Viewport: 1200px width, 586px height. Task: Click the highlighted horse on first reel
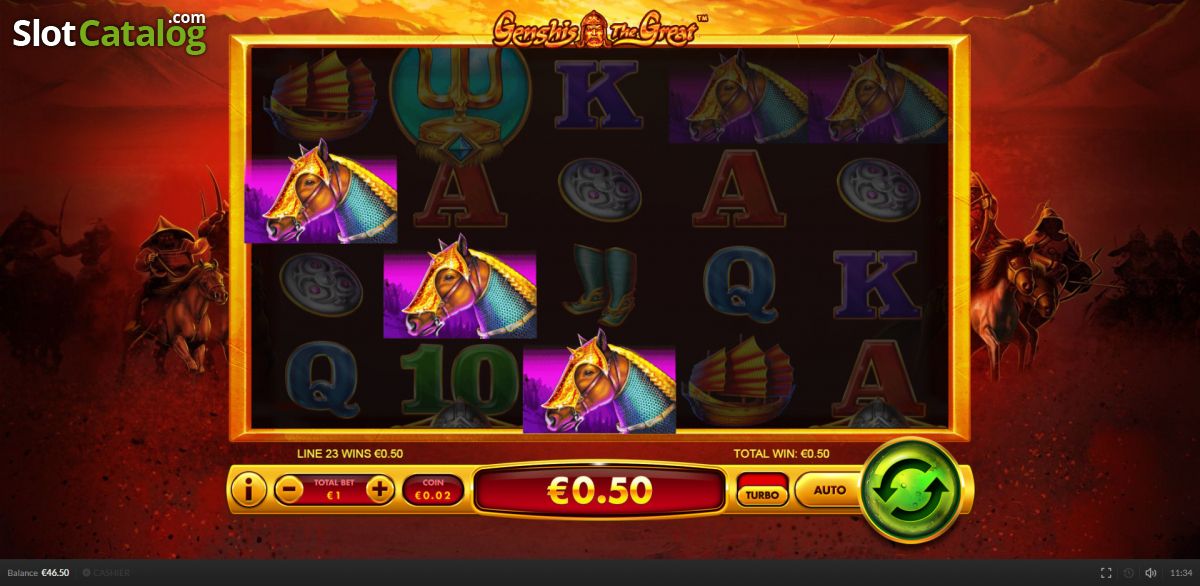click(x=321, y=199)
